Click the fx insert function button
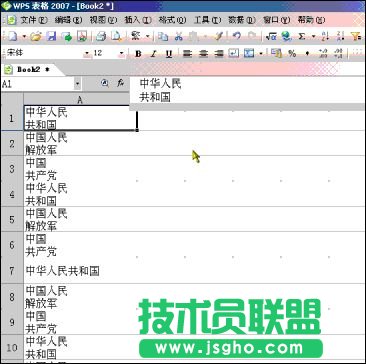The width and height of the screenshot is (366, 364). click(121, 84)
